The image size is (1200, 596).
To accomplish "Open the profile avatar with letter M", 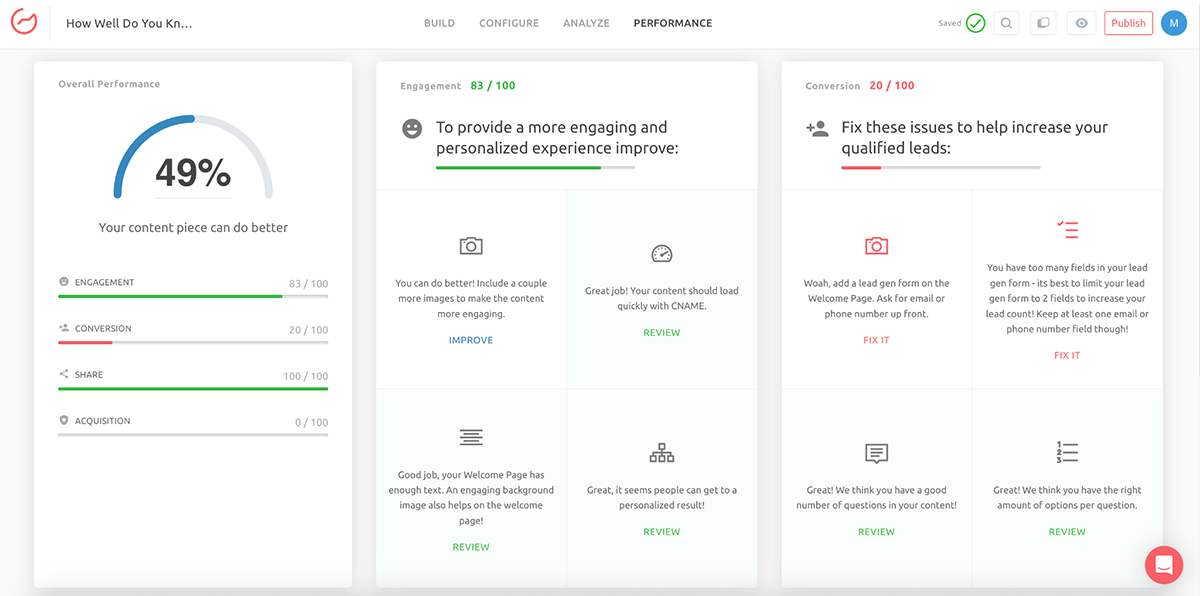I will [1174, 22].
